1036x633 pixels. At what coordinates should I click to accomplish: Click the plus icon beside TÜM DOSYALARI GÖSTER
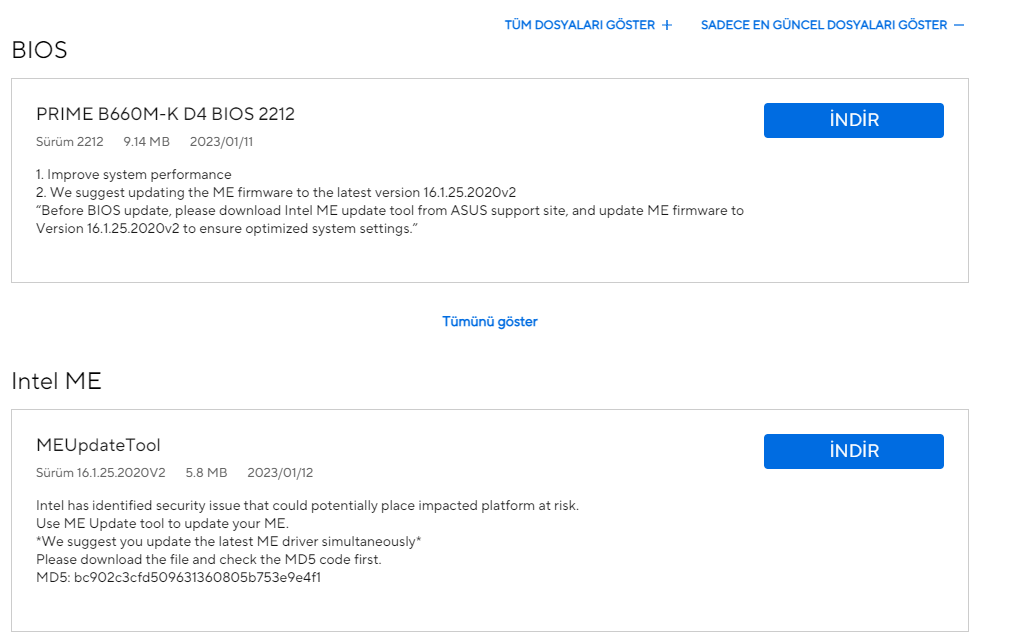pos(667,25)
